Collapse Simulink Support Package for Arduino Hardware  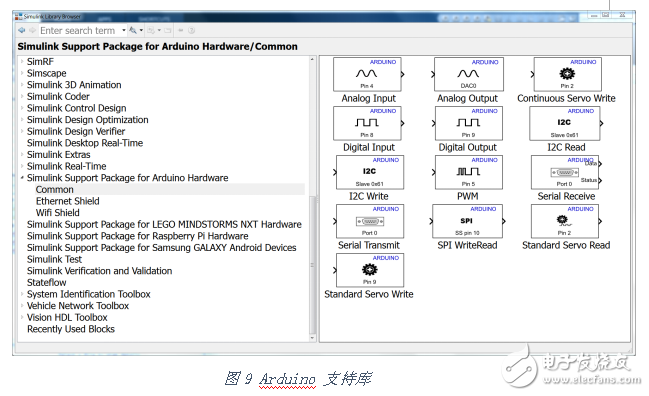22,178
